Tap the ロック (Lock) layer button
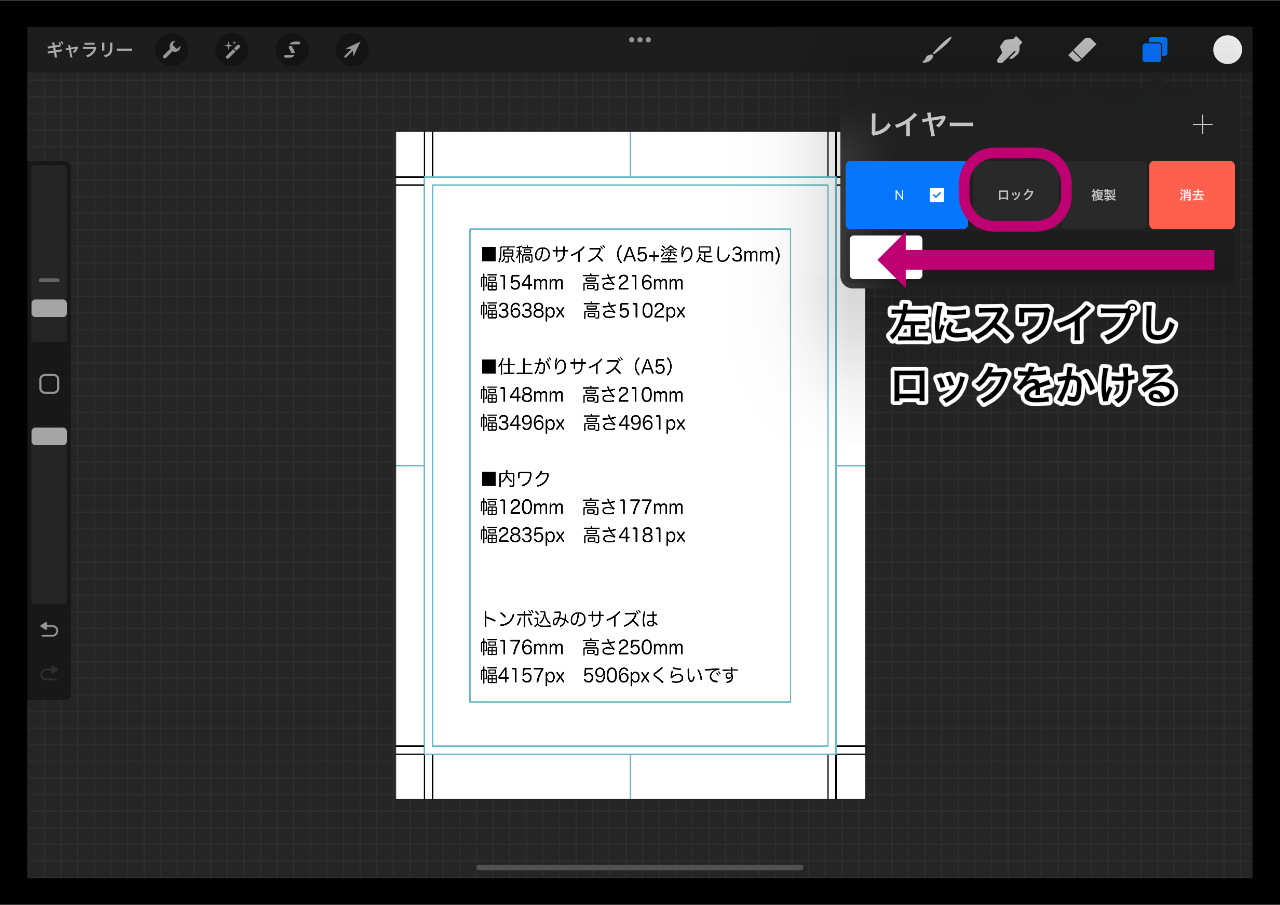This screenshot has height=905, width=1280. pyautogui.click(x=1016, y=195)
